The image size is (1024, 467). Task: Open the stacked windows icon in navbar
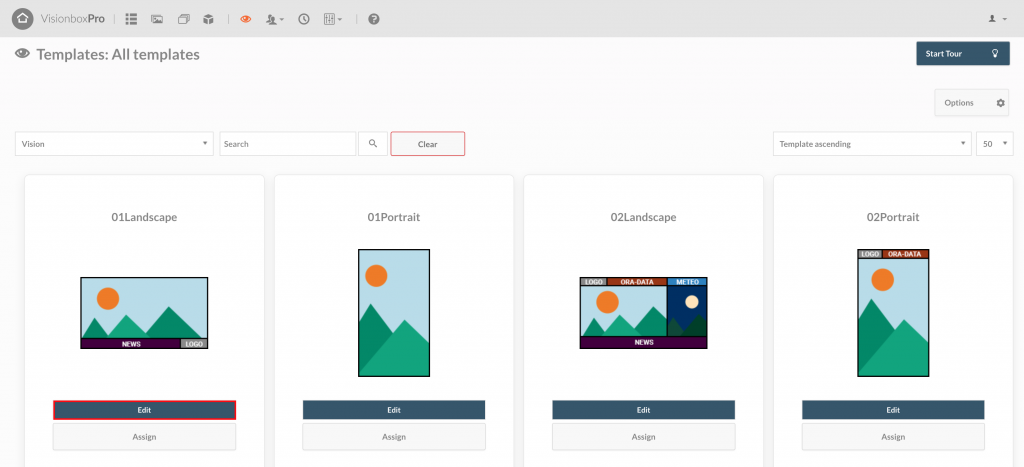coord(184,19)
